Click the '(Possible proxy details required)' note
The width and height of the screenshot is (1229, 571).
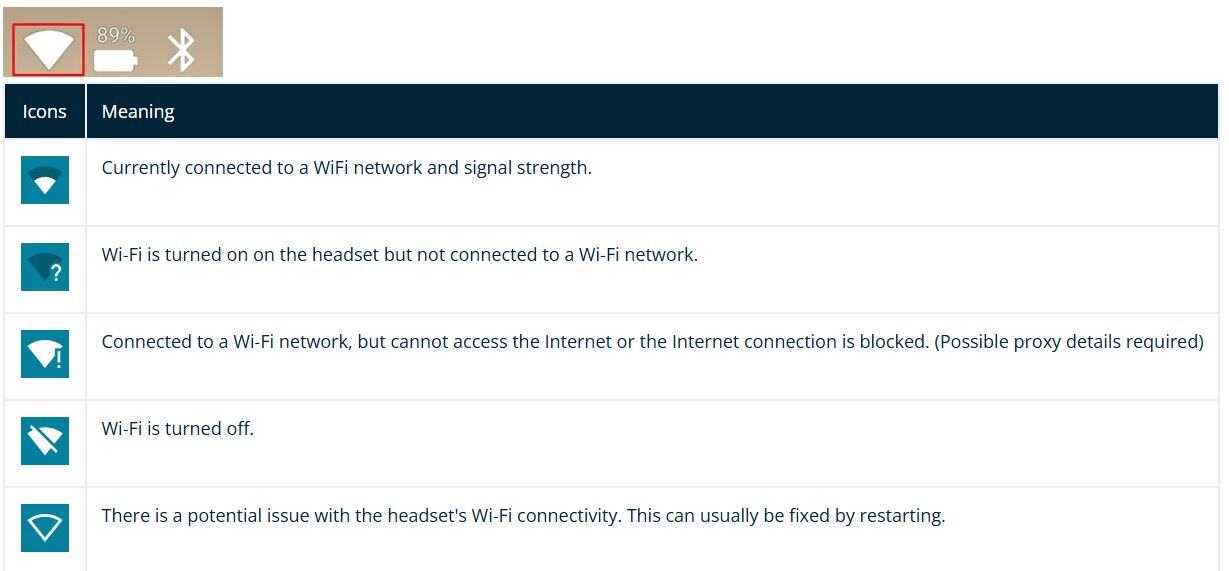click(1069, 342)
